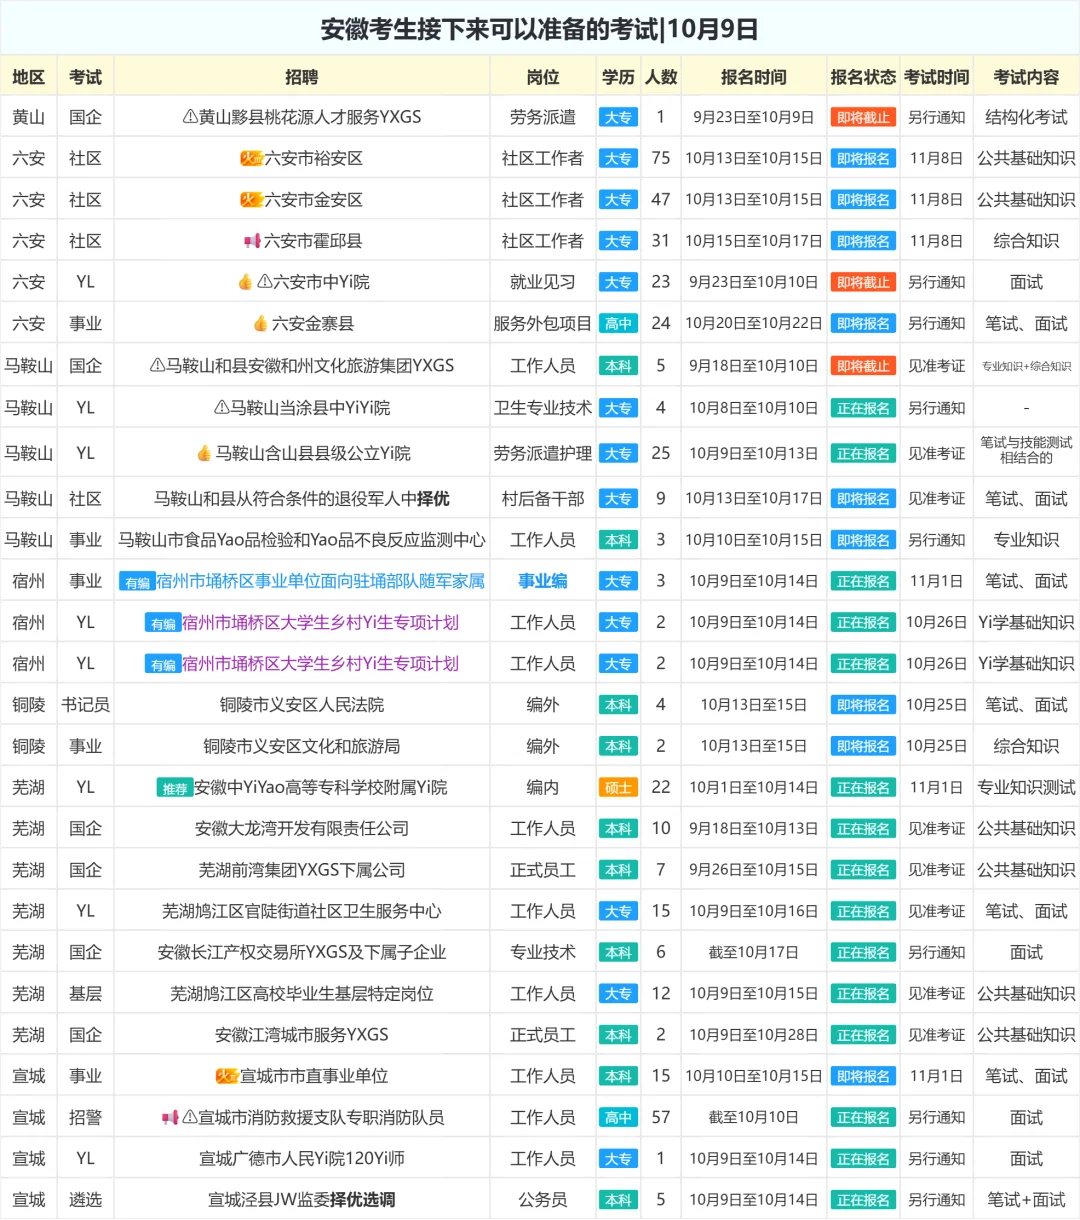This screenshot has height=1220, width=1080.
Task: Select the 考试 header tab
Action: point(86,76)
